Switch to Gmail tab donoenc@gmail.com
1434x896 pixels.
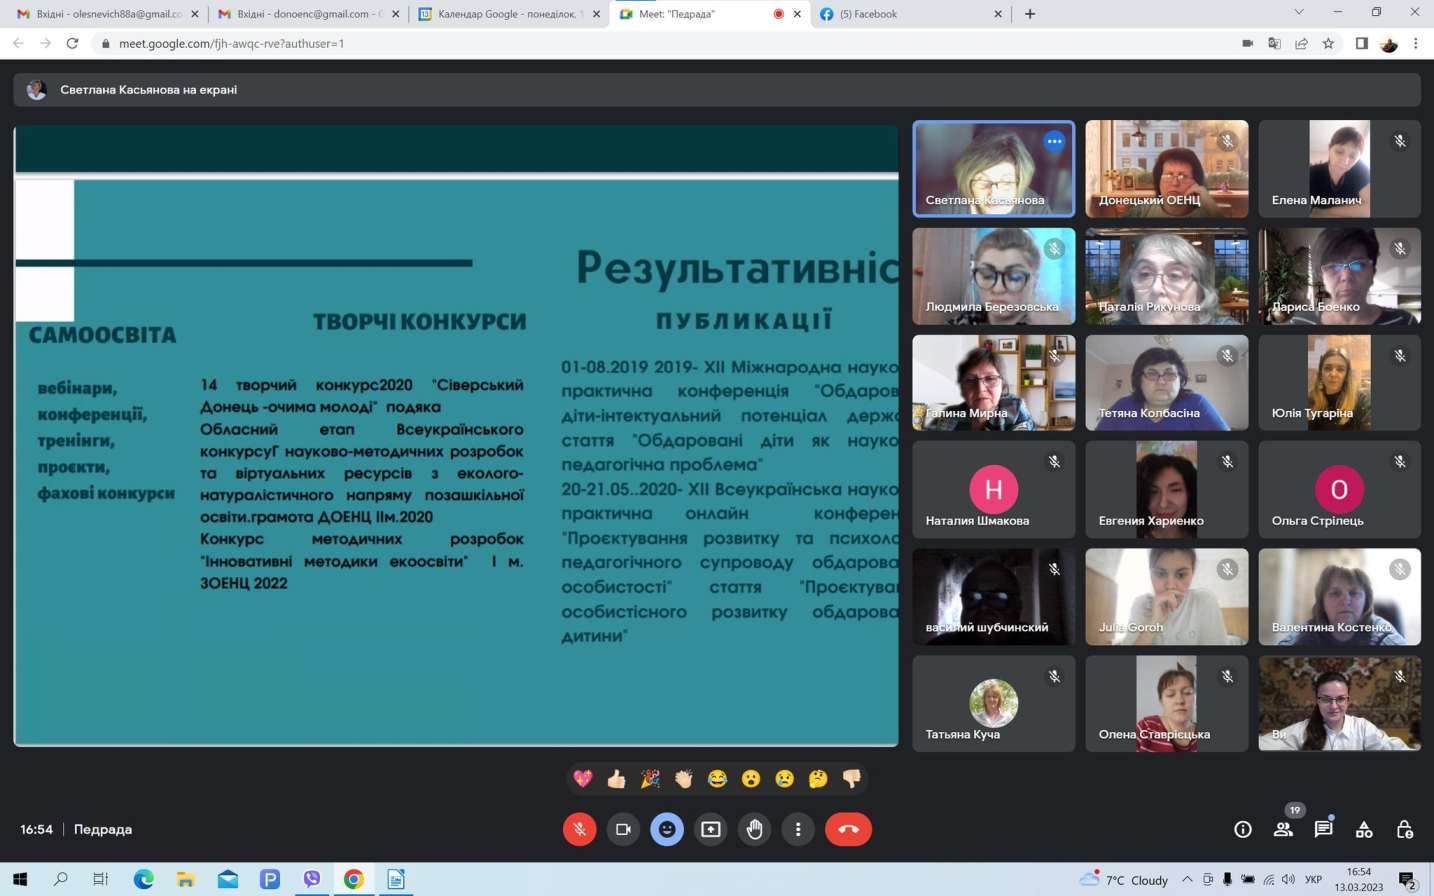tap(307, 14)
